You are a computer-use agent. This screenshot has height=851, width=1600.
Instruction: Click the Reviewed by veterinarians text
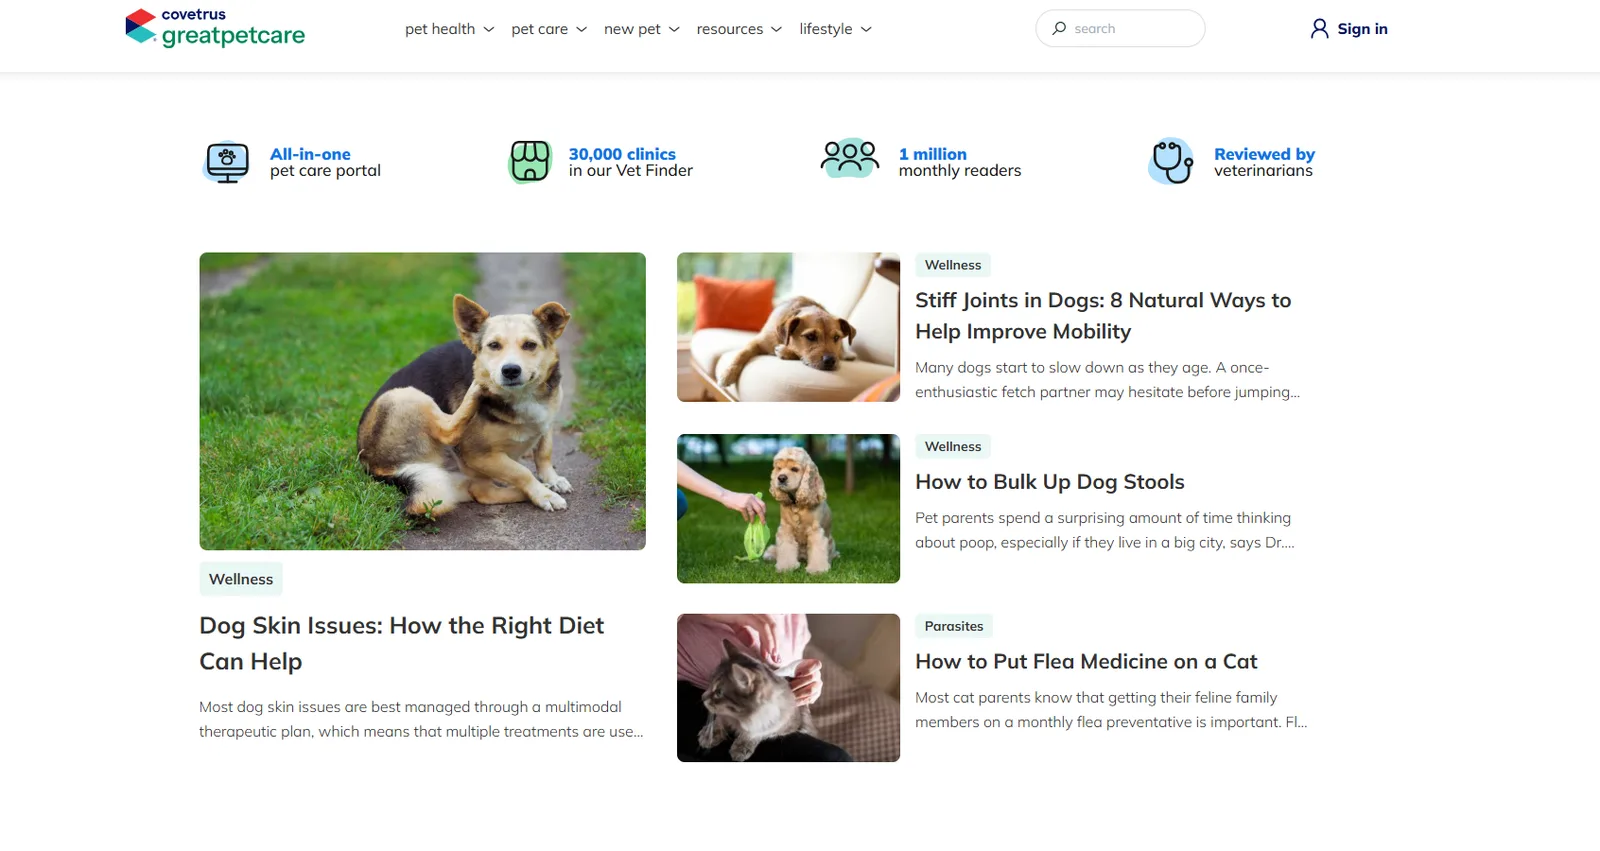coord(1264,162)
